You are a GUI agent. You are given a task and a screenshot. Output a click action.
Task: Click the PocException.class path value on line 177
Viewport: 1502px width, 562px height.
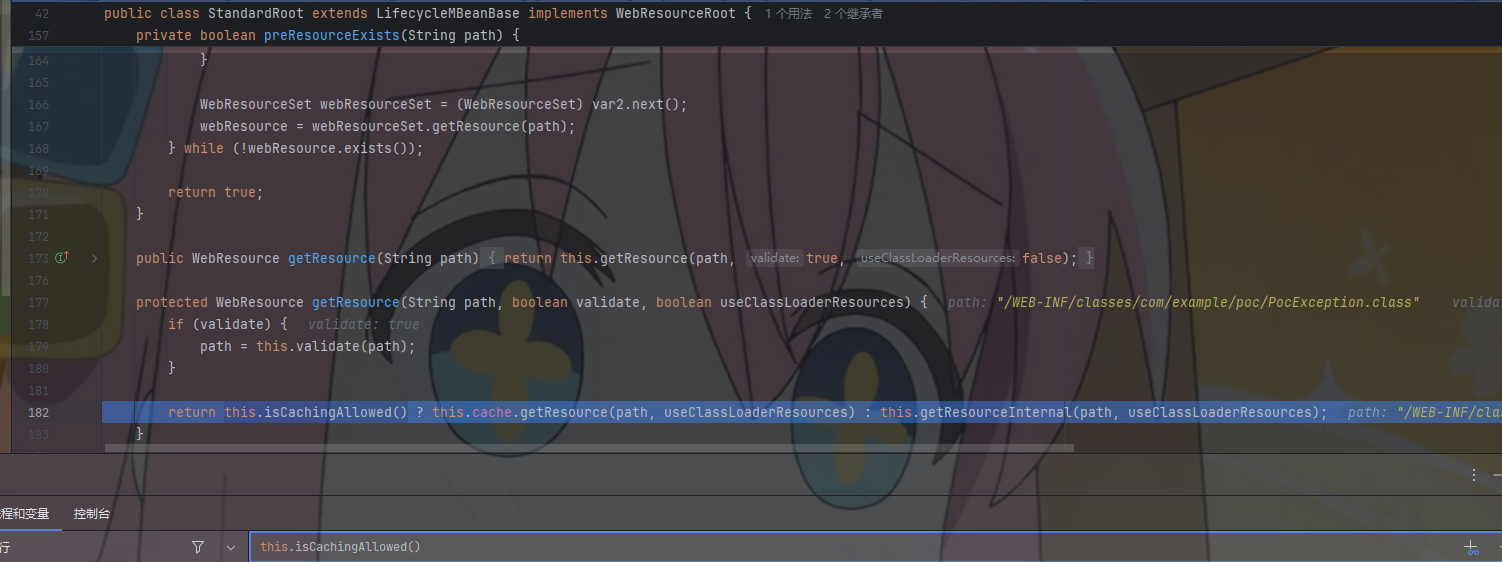1208,302
